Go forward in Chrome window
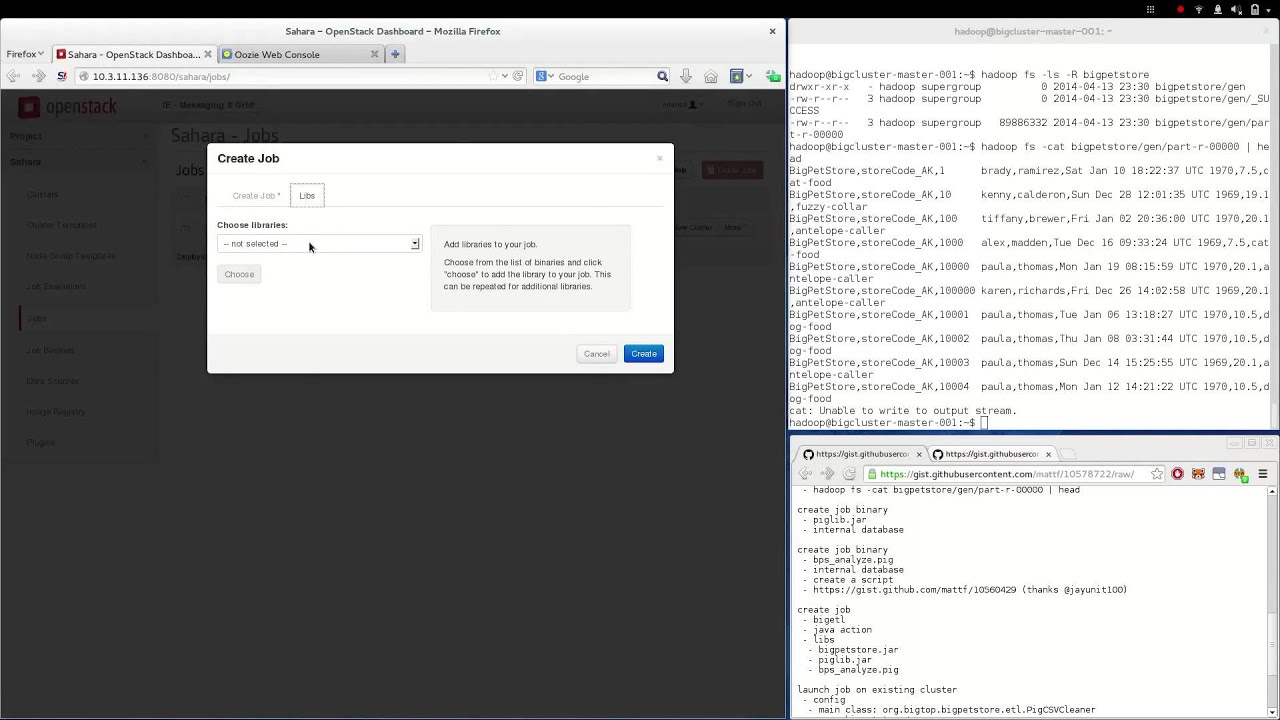This screenshot has width=1280, height=720. [827, 474]
